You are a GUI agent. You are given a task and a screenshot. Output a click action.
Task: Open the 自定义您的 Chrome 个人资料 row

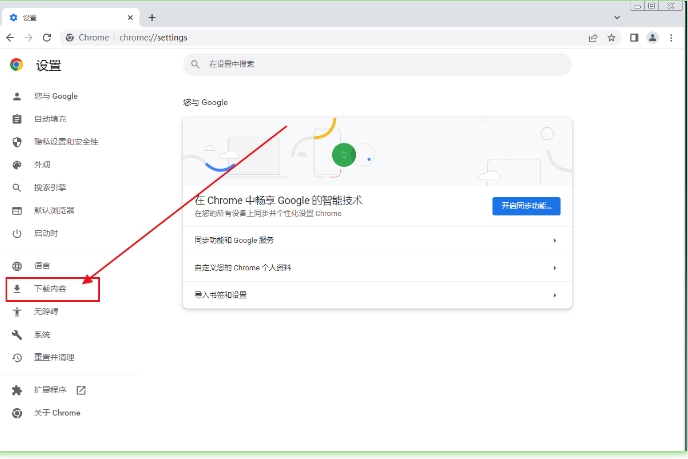point(377,268)
